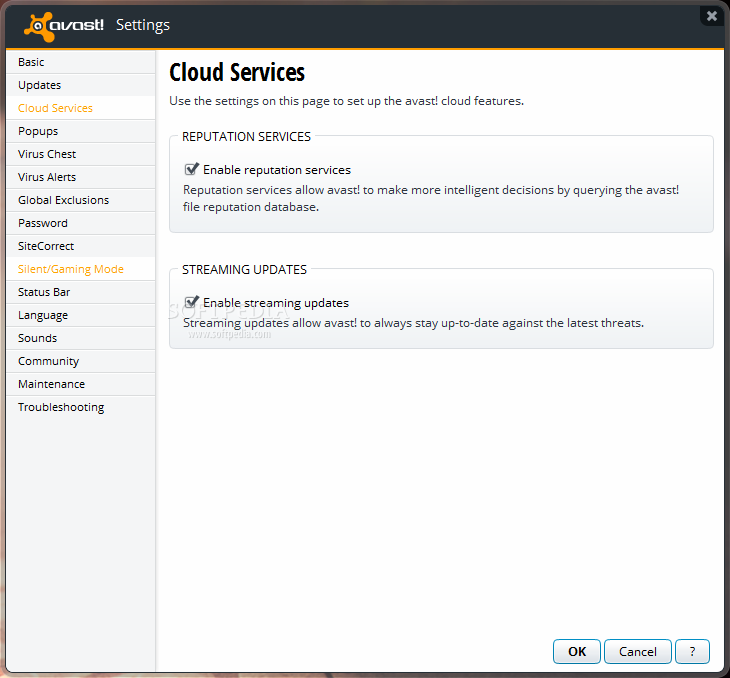Open help with question mark button

692,651
